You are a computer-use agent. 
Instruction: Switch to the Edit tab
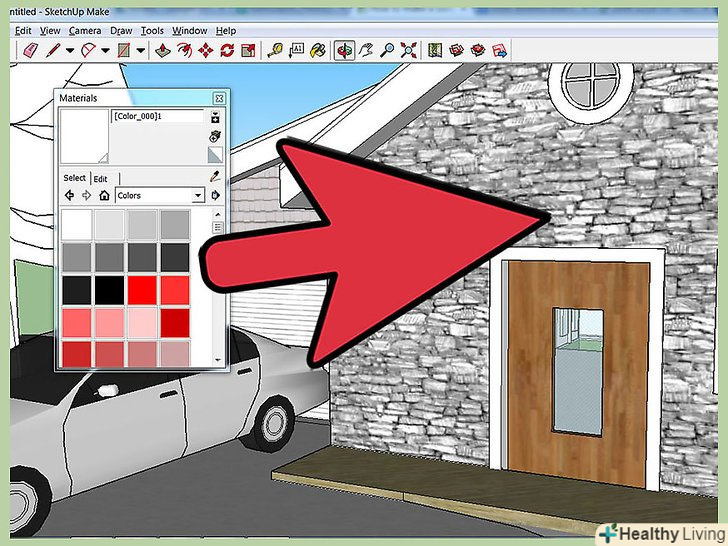(x=100, y=179)
